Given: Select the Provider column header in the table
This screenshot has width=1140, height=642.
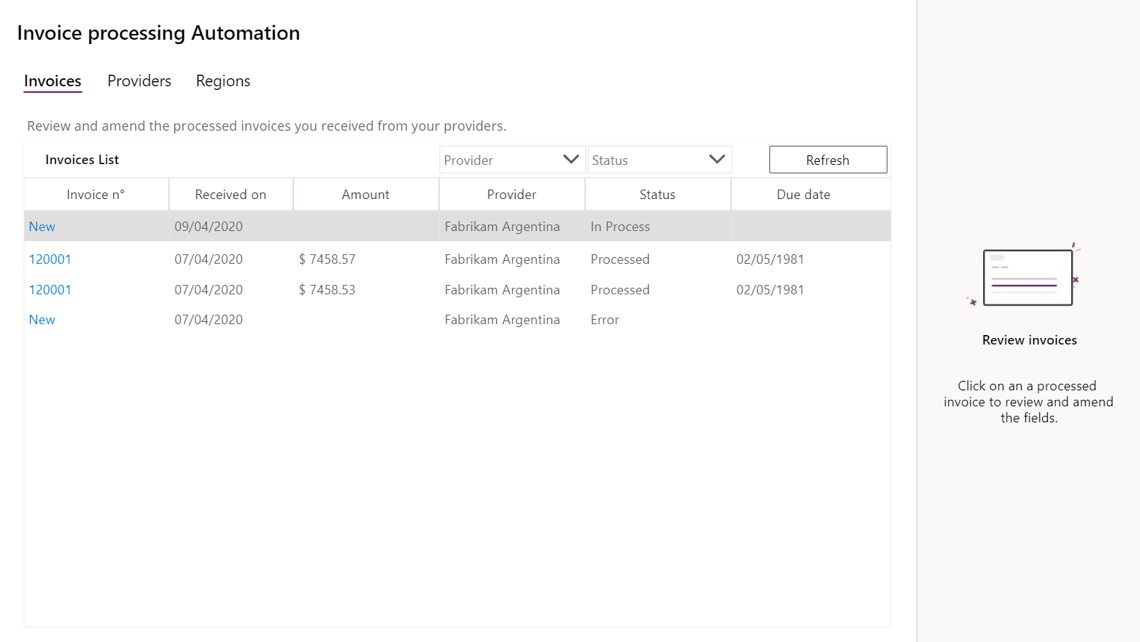Looking at the screenshot, I should 511,195.
